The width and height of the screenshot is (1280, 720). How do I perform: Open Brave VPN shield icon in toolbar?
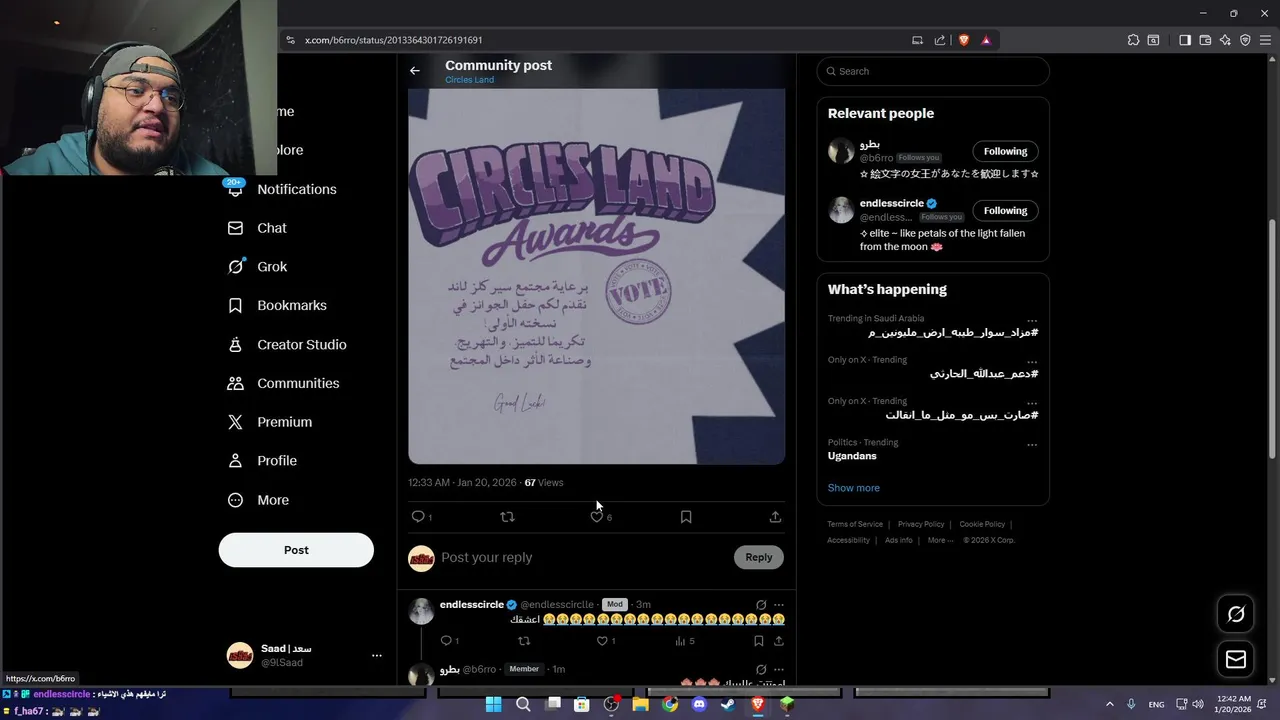1245,40
